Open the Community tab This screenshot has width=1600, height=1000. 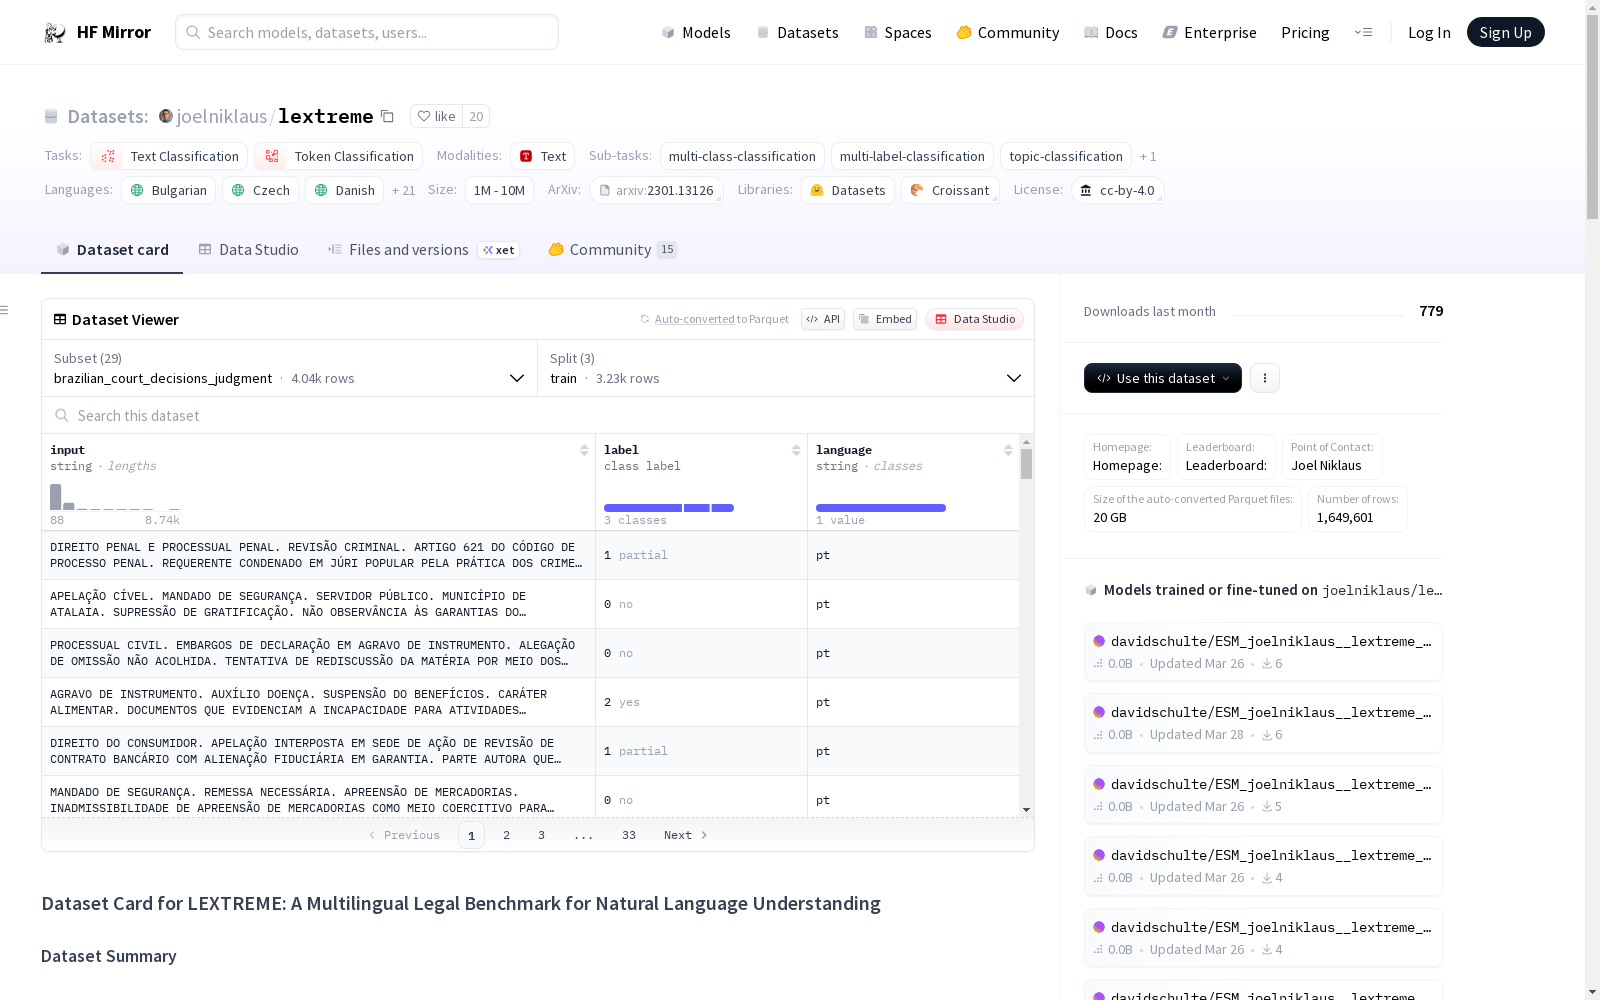coord(610,250)
